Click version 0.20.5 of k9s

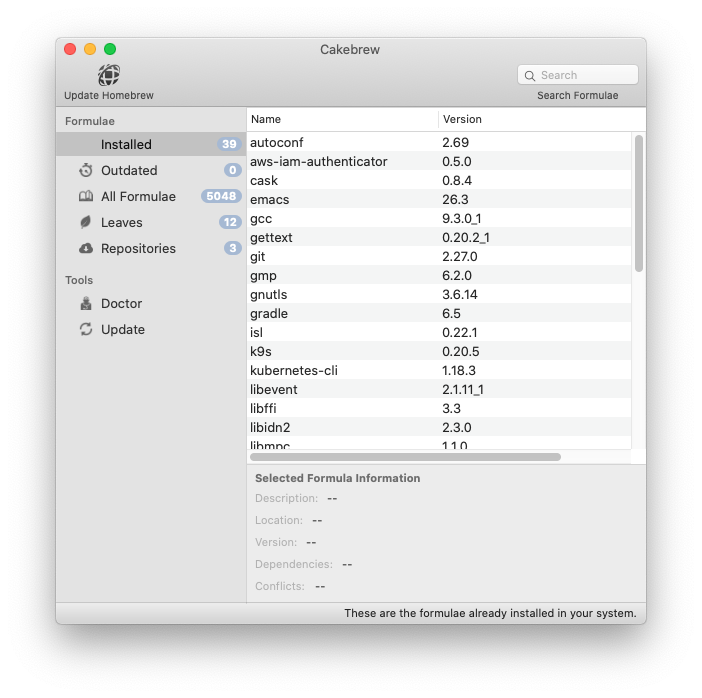pyautogui.click(x=461, y=351)
